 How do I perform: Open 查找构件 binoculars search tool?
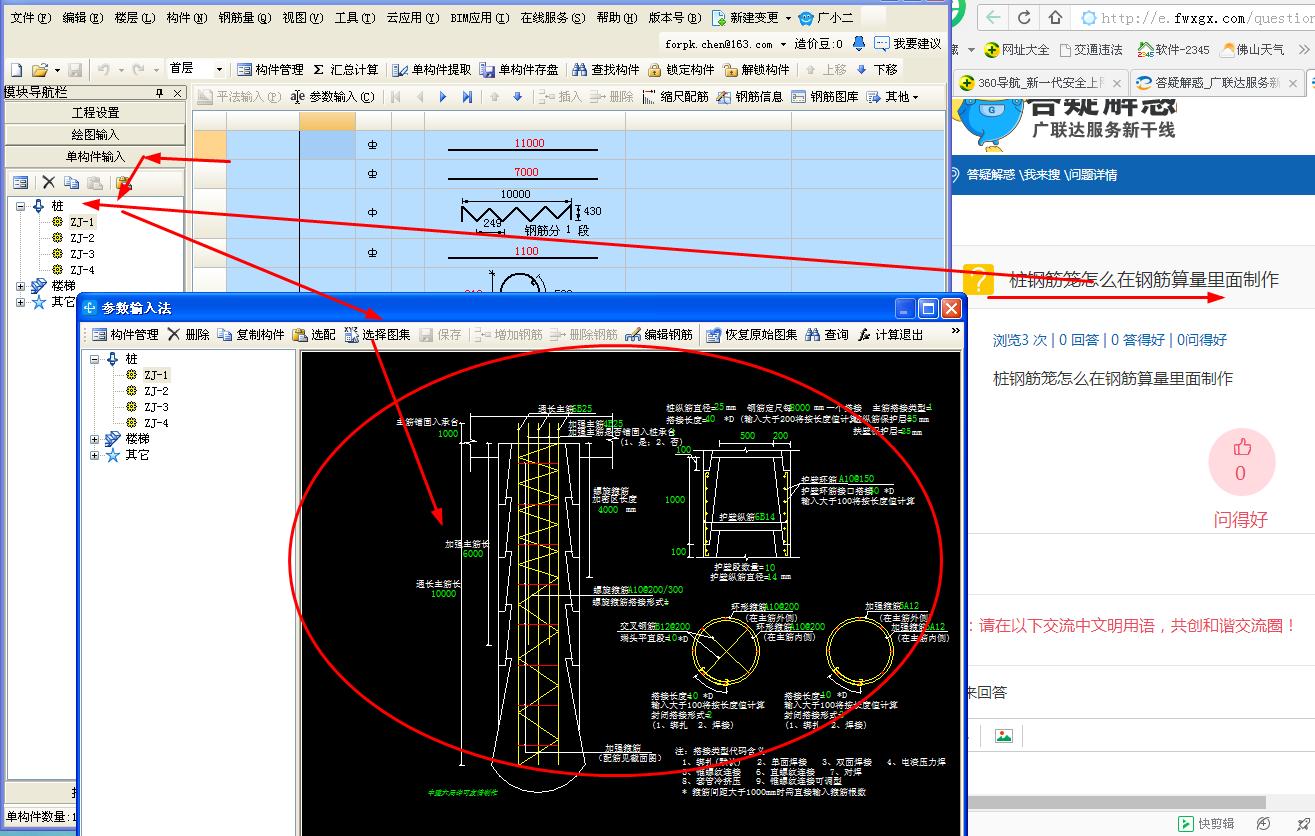coord(605,70)
